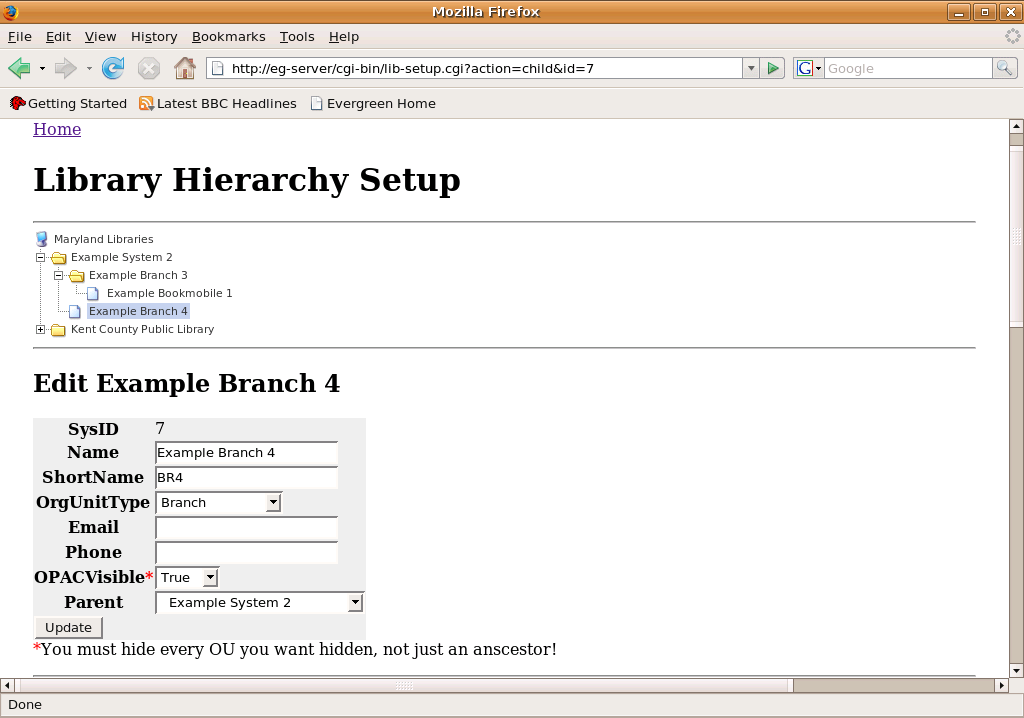Click the Update button
The height and width of the screenshot is (718, 1024).
click(x=68, y=627)
